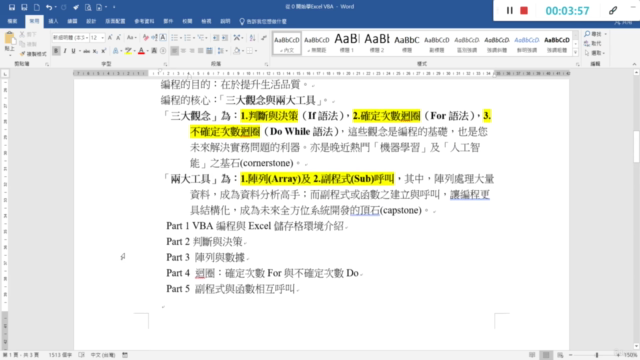
Task: Click the red font color button
Action: (x=141, y=51)
